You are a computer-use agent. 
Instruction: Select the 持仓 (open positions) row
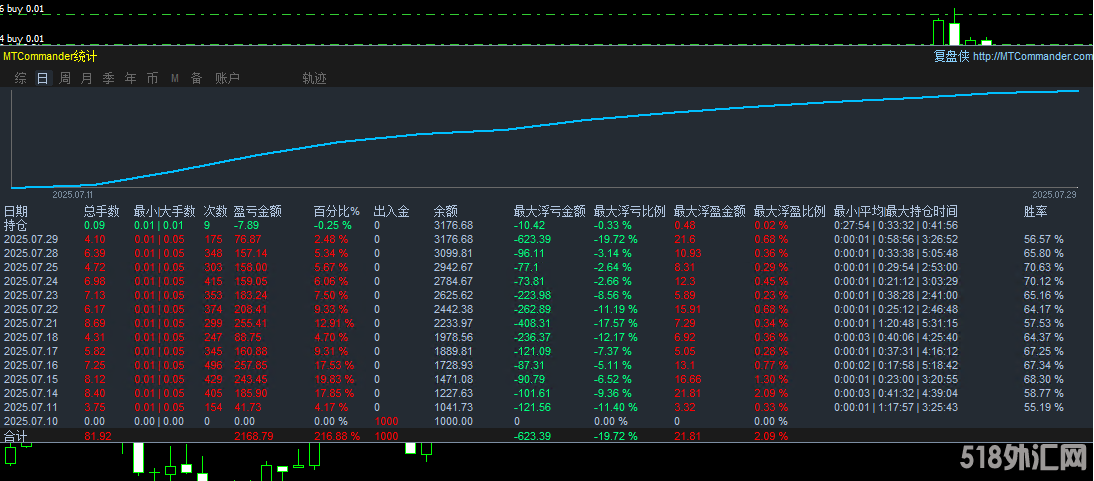(x=16, y=225)
